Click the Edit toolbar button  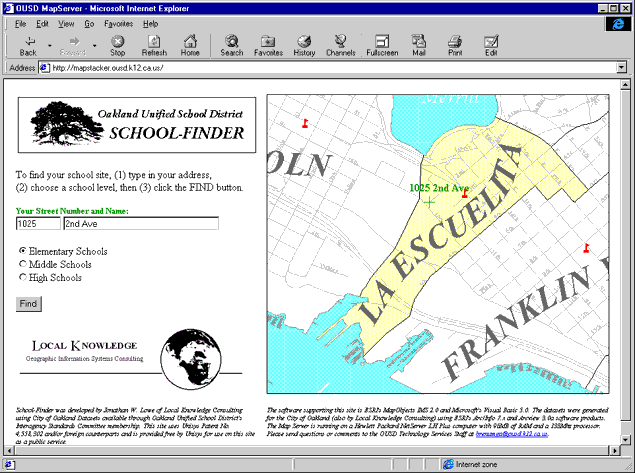491,45
